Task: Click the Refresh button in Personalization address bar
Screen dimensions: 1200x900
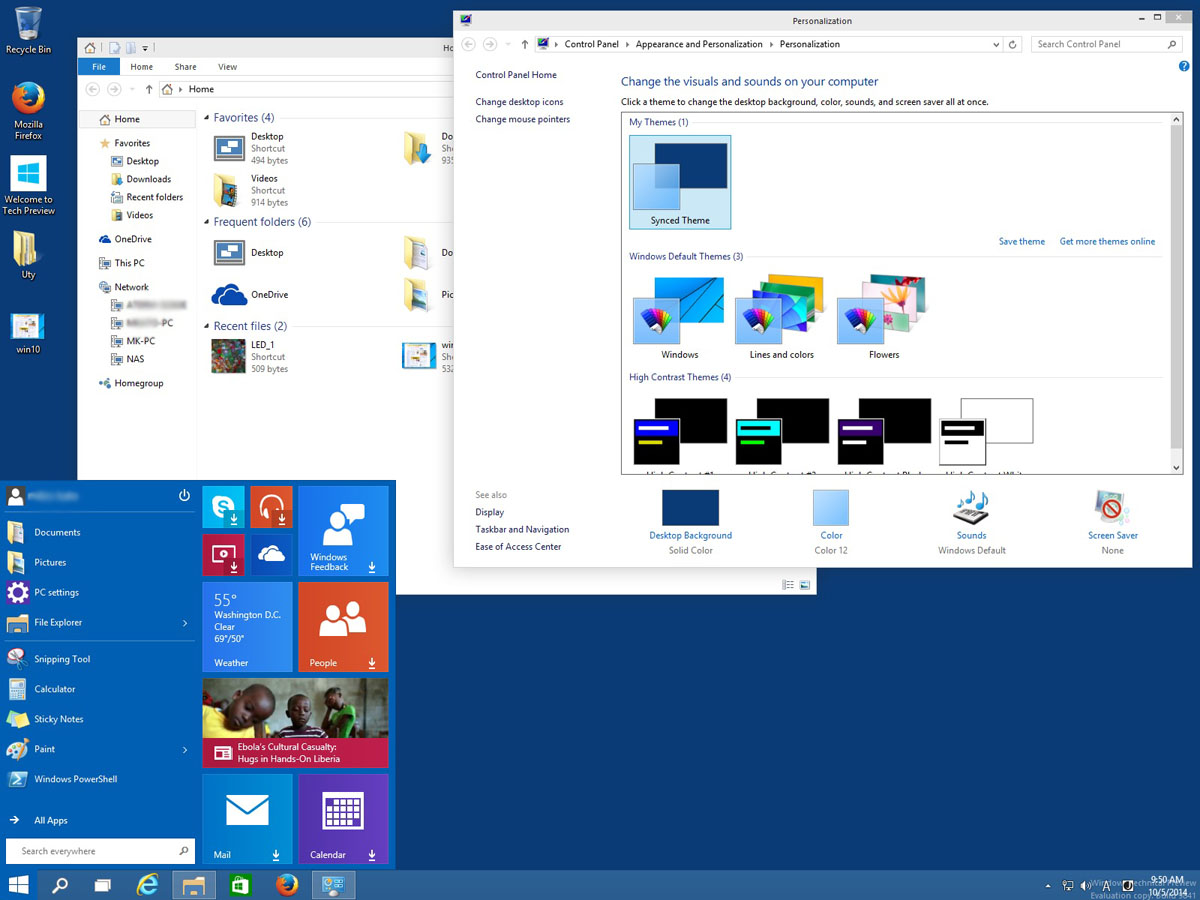Action: [1013, 44]
